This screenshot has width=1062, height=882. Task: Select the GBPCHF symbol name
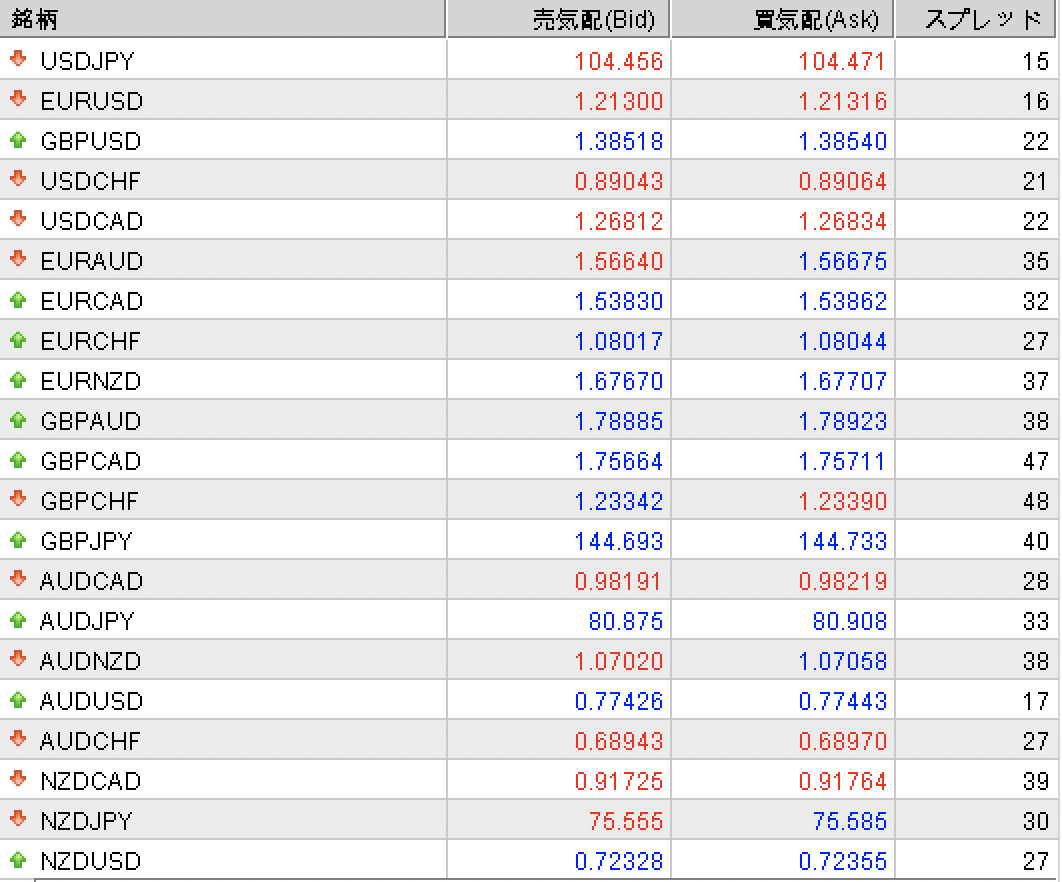[89, 501]
